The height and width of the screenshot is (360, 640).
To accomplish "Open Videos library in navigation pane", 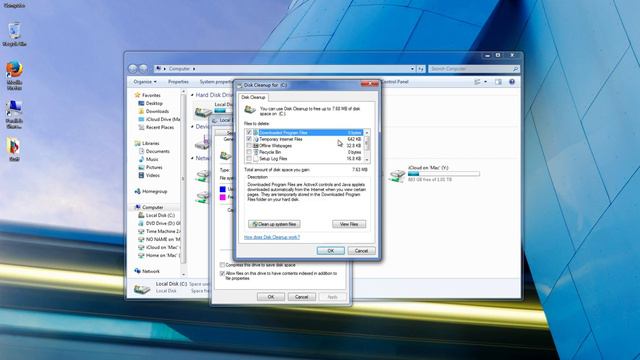I will 152,175.
